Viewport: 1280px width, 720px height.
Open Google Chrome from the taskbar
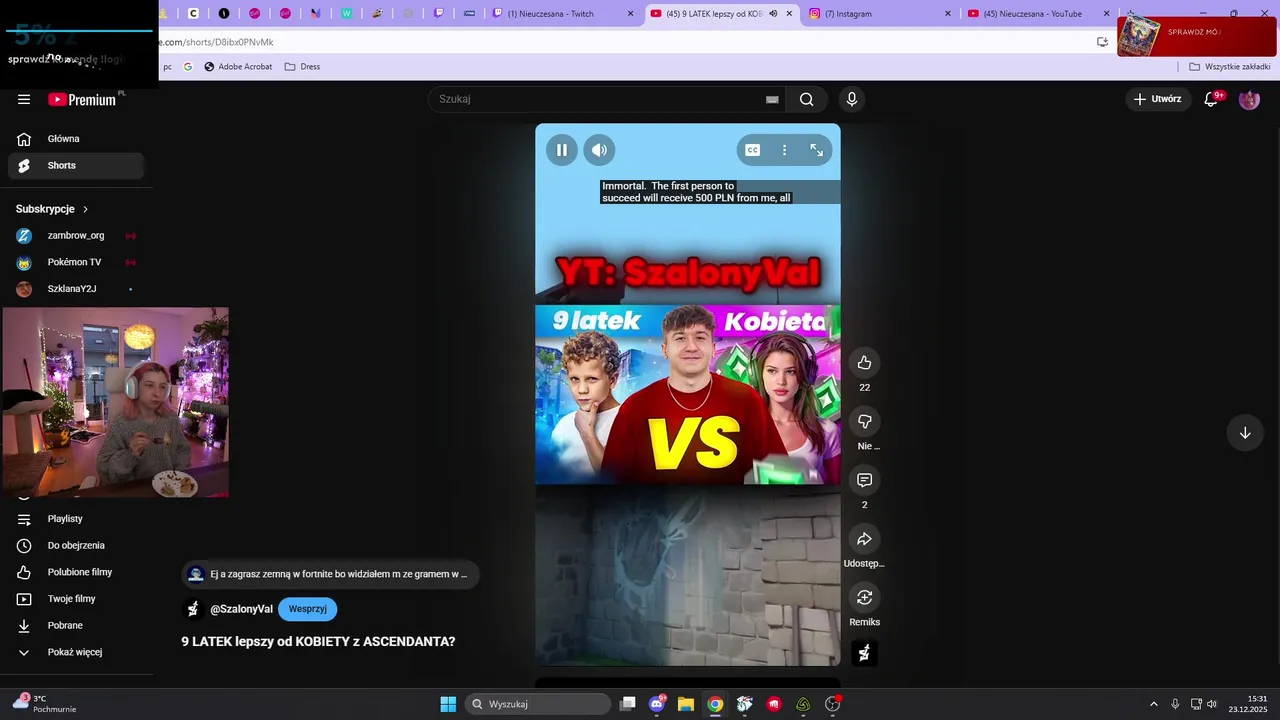click(x=715, y=704)
